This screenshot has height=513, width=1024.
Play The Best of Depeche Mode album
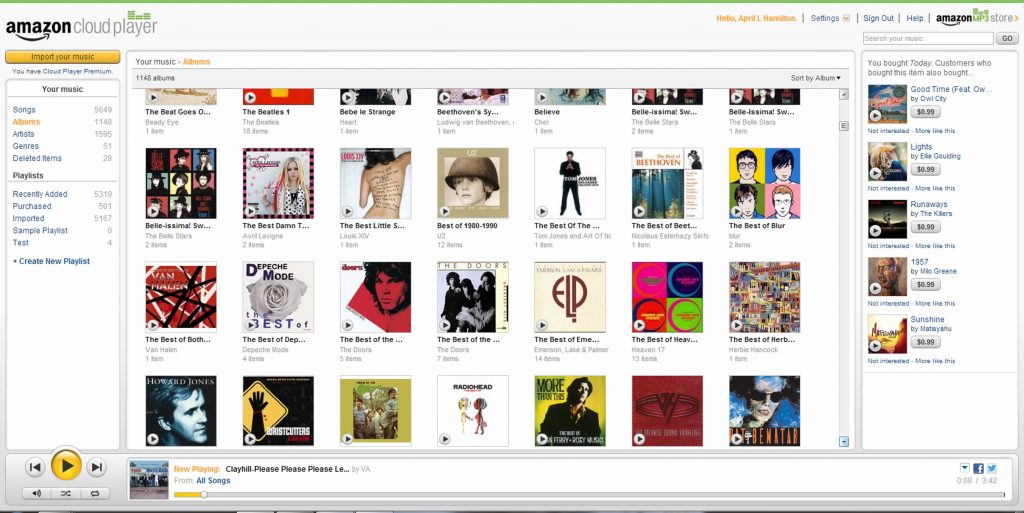(250, 325)
